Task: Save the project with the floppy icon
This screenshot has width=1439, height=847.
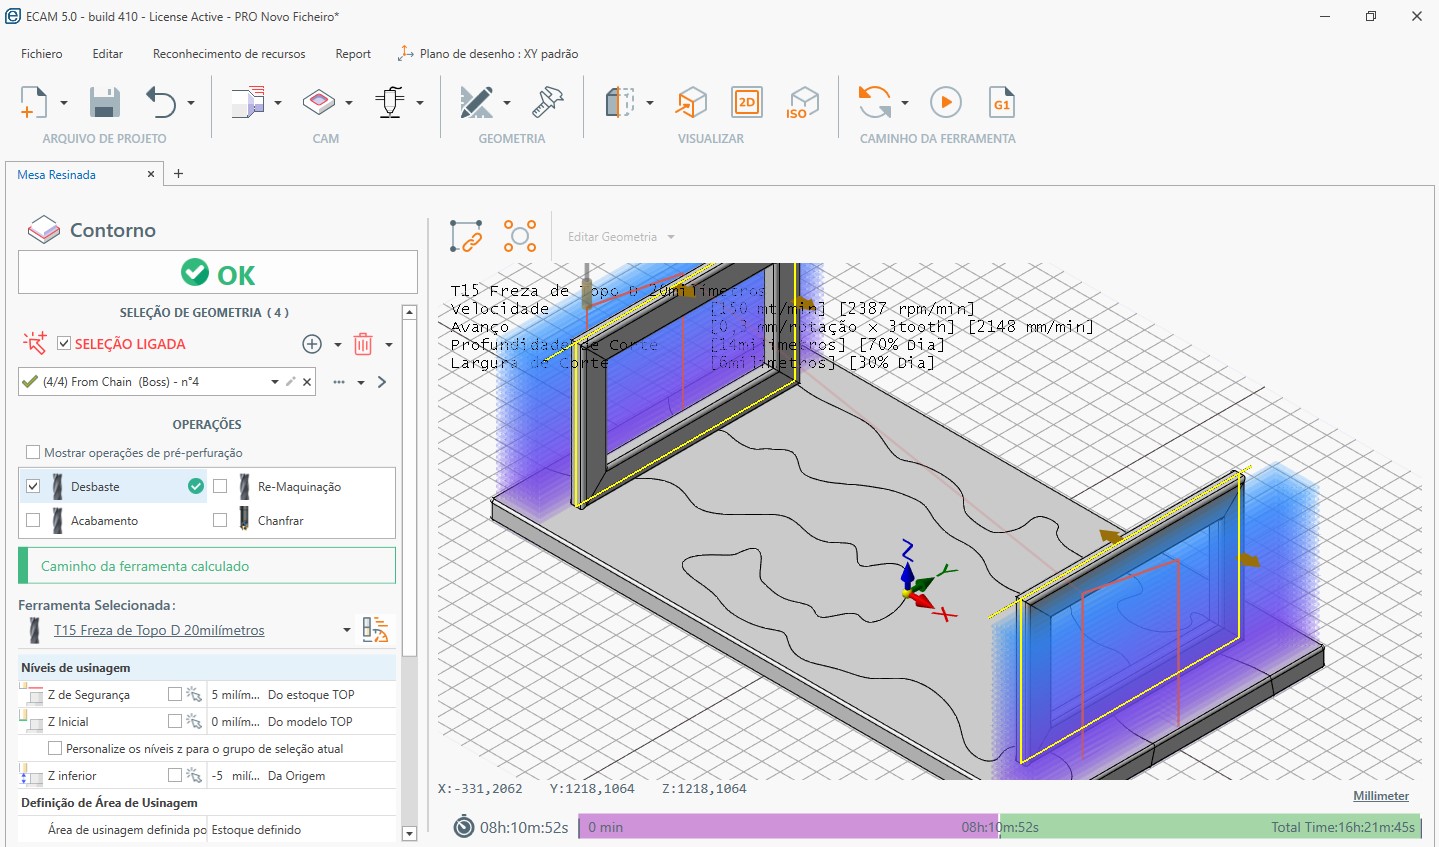Action: [104, 102]
